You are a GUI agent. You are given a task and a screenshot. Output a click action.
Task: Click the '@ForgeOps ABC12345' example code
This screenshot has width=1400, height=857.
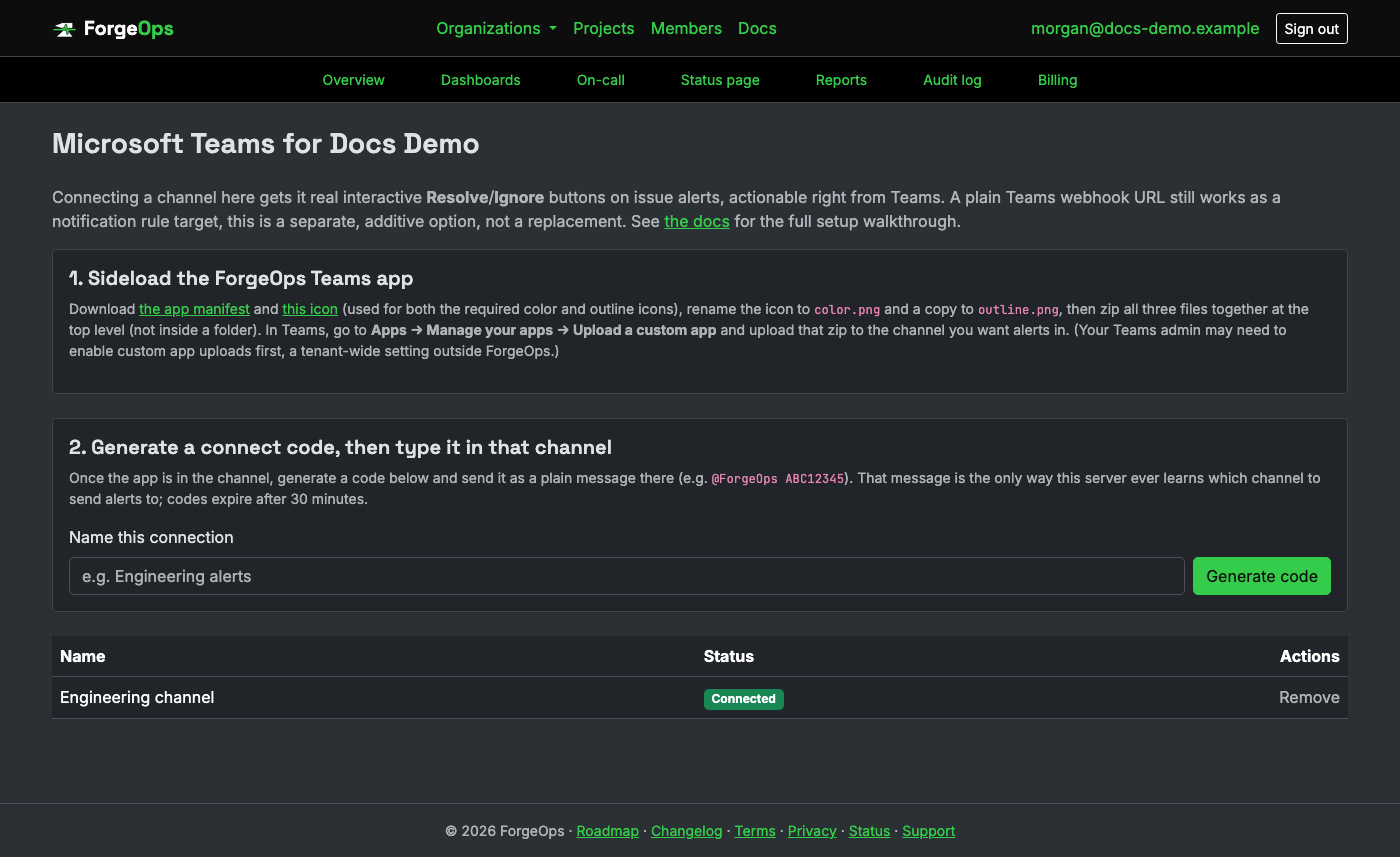(x=778, y=479)
